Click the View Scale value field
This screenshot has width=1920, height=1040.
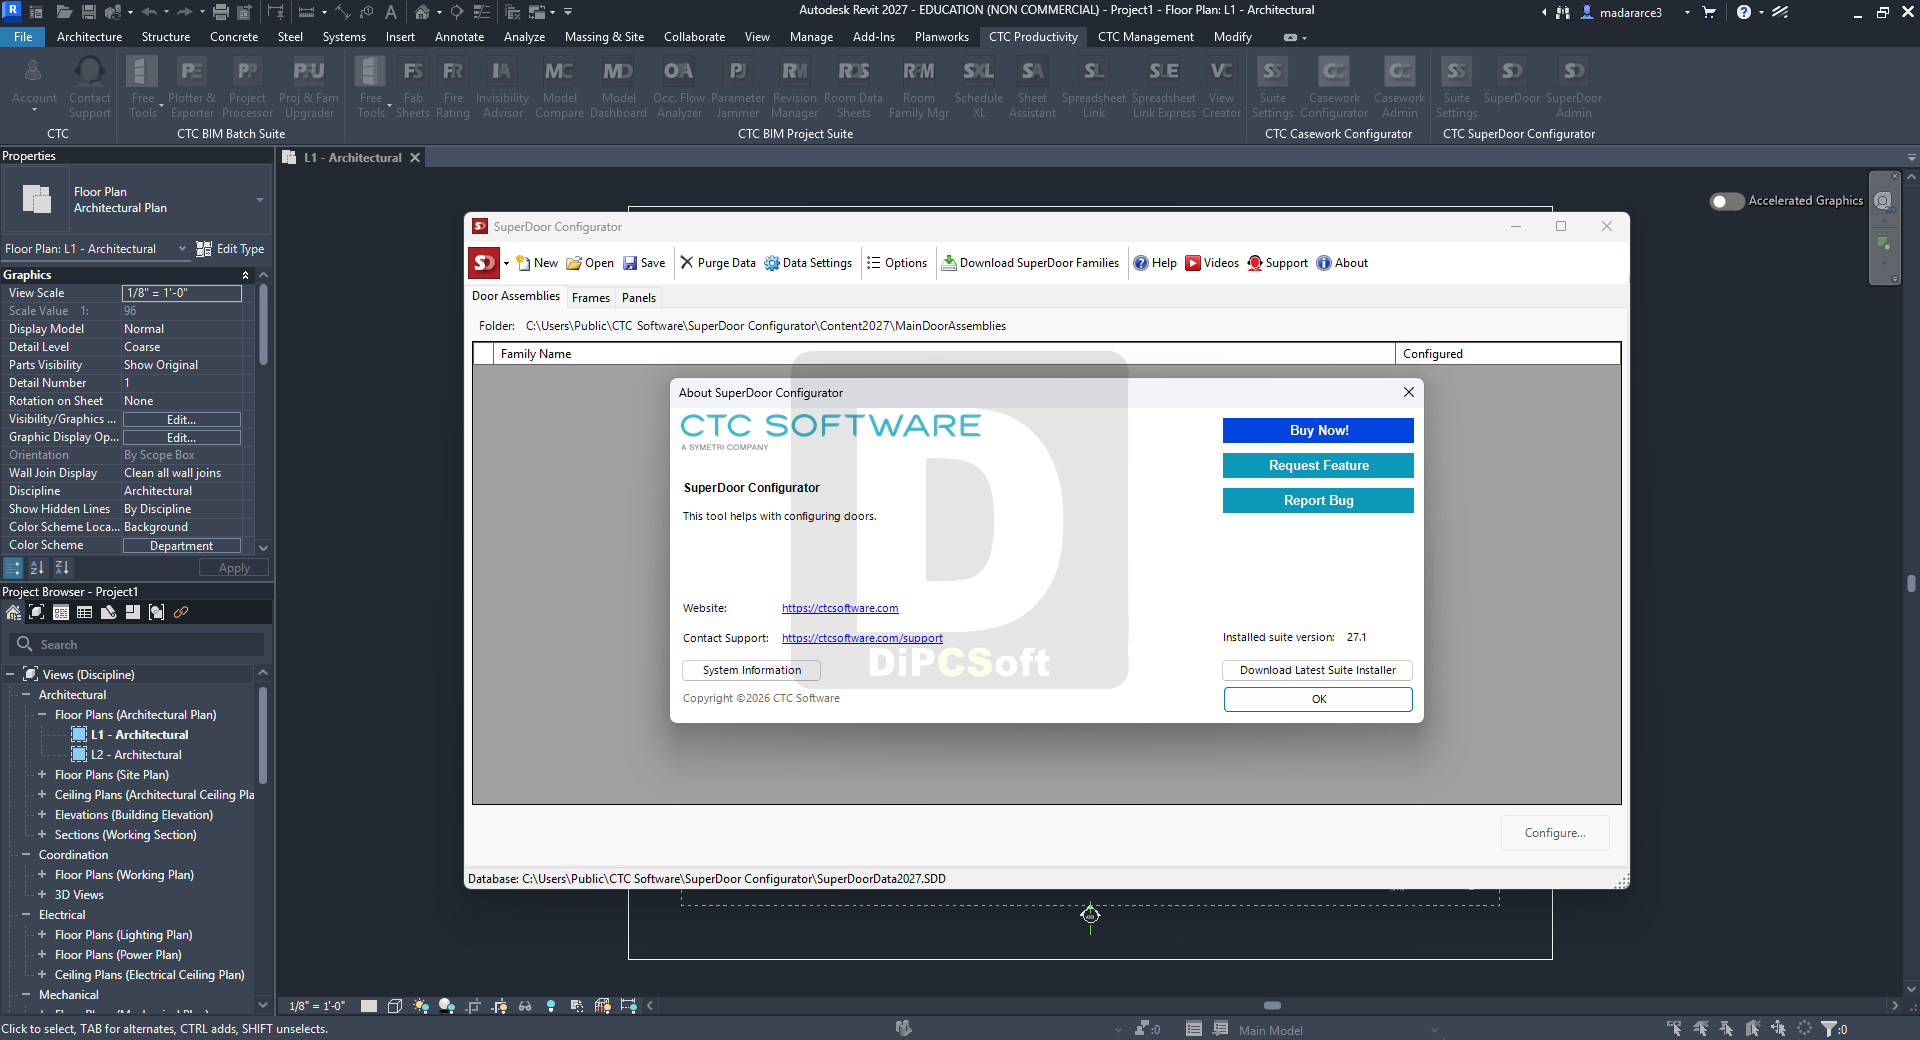click(182, 293)
